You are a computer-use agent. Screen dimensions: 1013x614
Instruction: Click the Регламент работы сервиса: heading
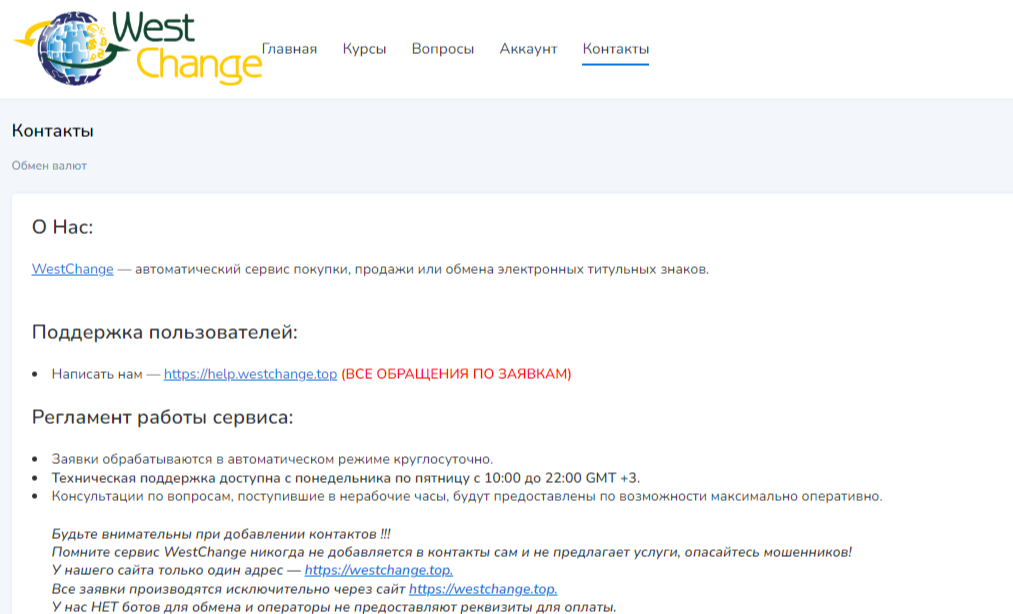[162, 418]
